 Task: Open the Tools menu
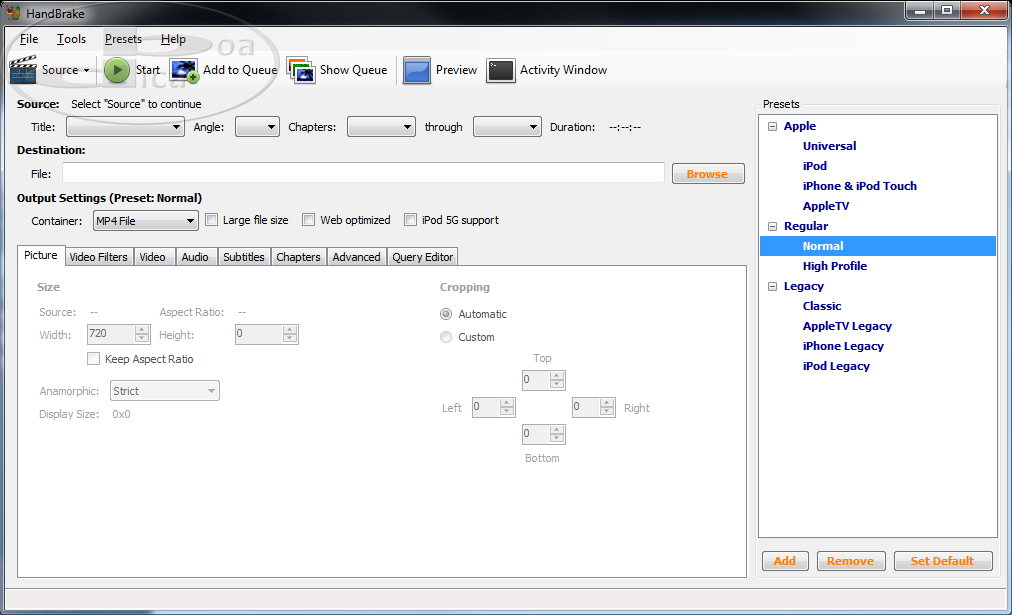pos(71,39)
